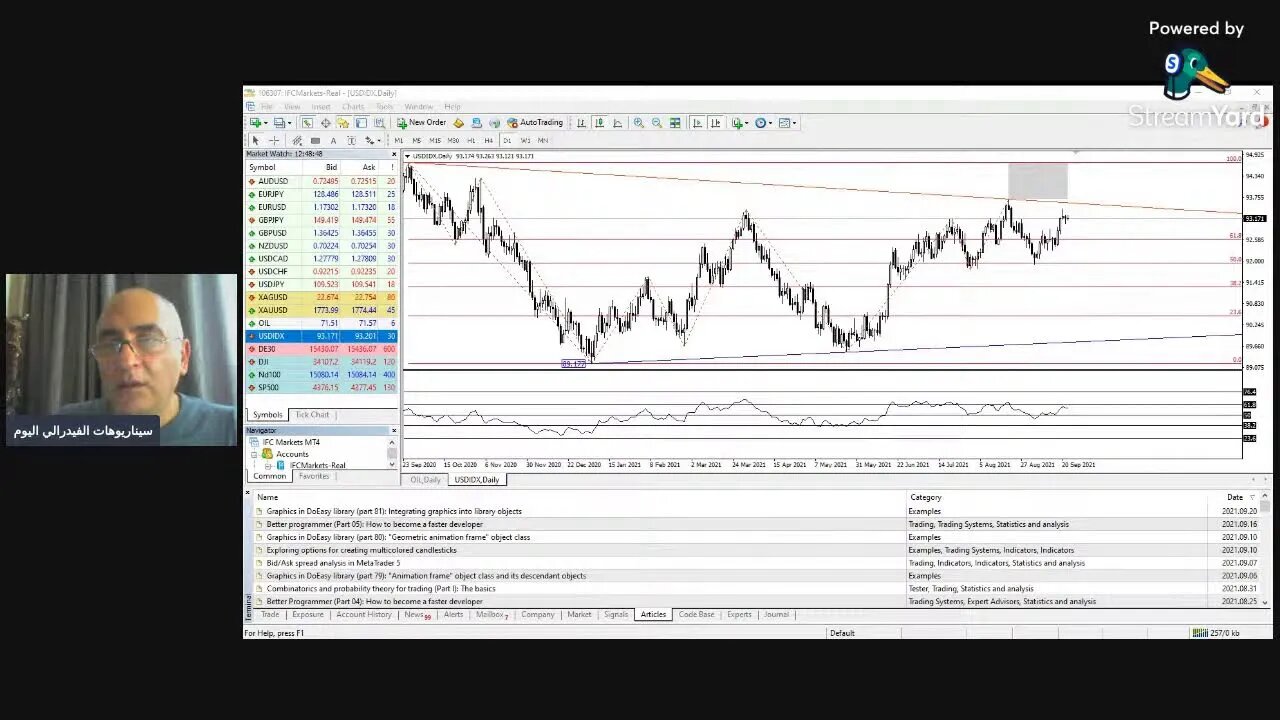This screenshot has height=720, width=1280.
Task: Open the Profiles toolbar icon
Action: tap(281, 123)
